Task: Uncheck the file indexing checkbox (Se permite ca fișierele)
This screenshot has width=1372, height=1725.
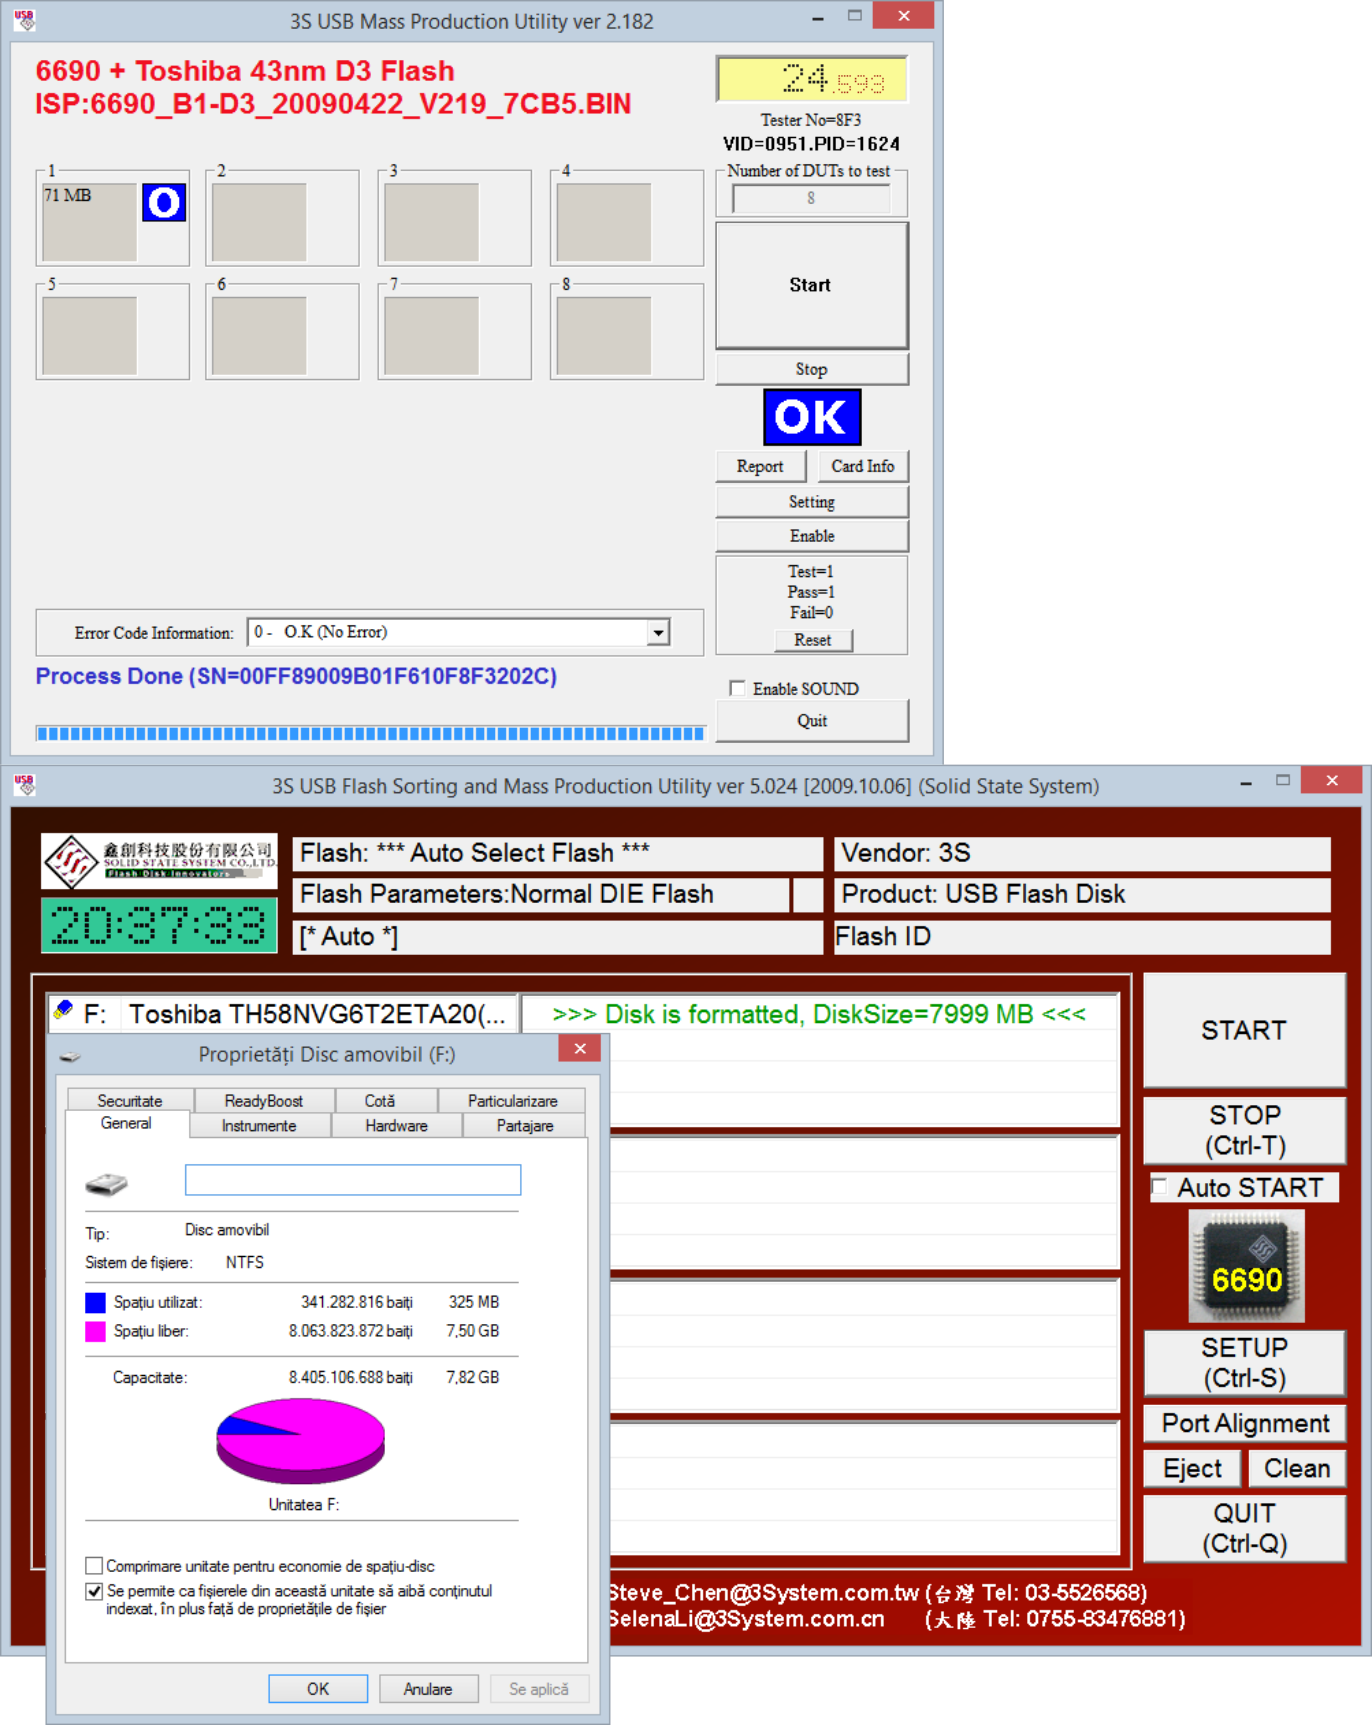Action: 94,1591
